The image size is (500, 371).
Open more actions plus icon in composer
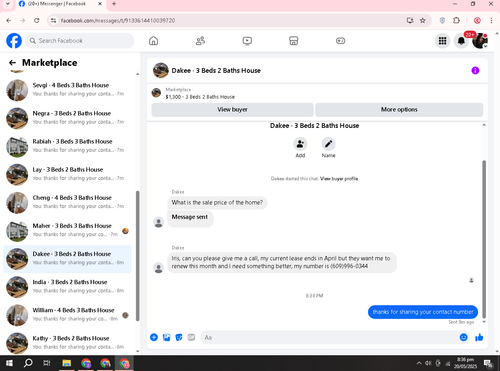click(x=154, y=337)
